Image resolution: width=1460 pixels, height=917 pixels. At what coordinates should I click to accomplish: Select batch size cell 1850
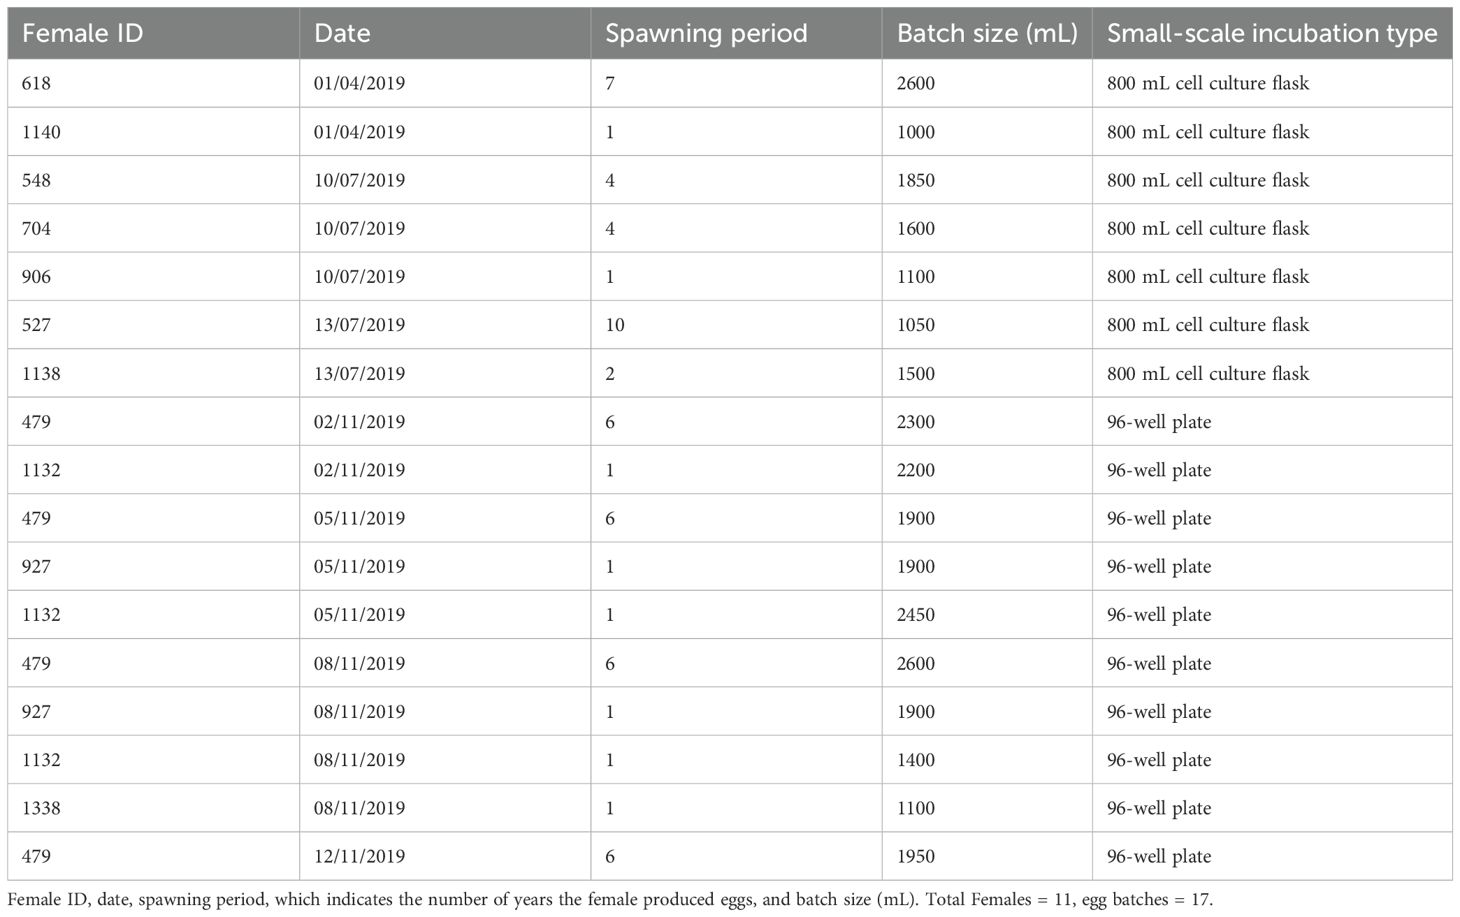pyautogui.click(x=915, y=181)
